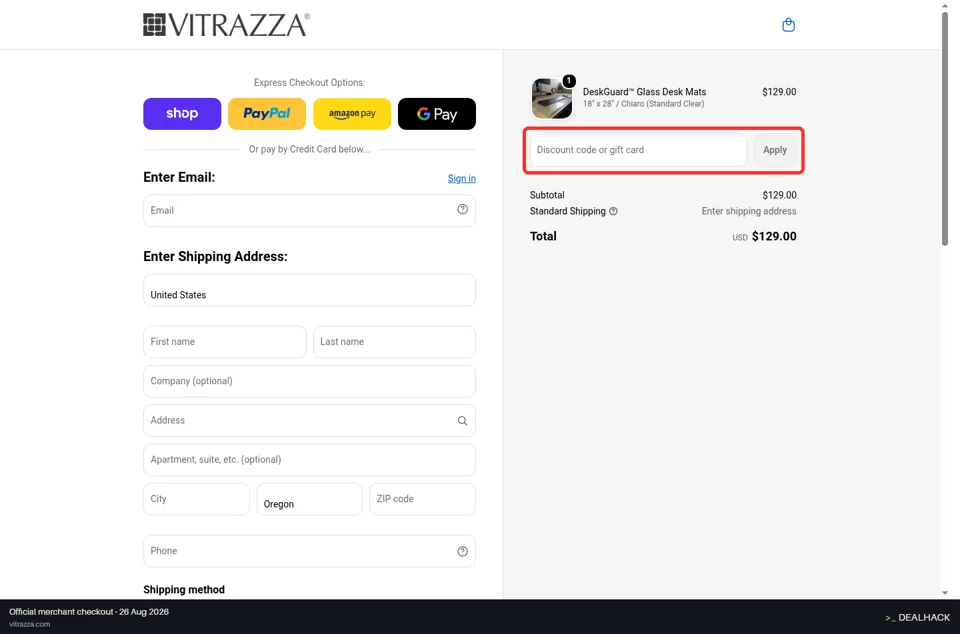960x634 pixels.
Task: Click the ZIP code field
Action: click(422, 499)
